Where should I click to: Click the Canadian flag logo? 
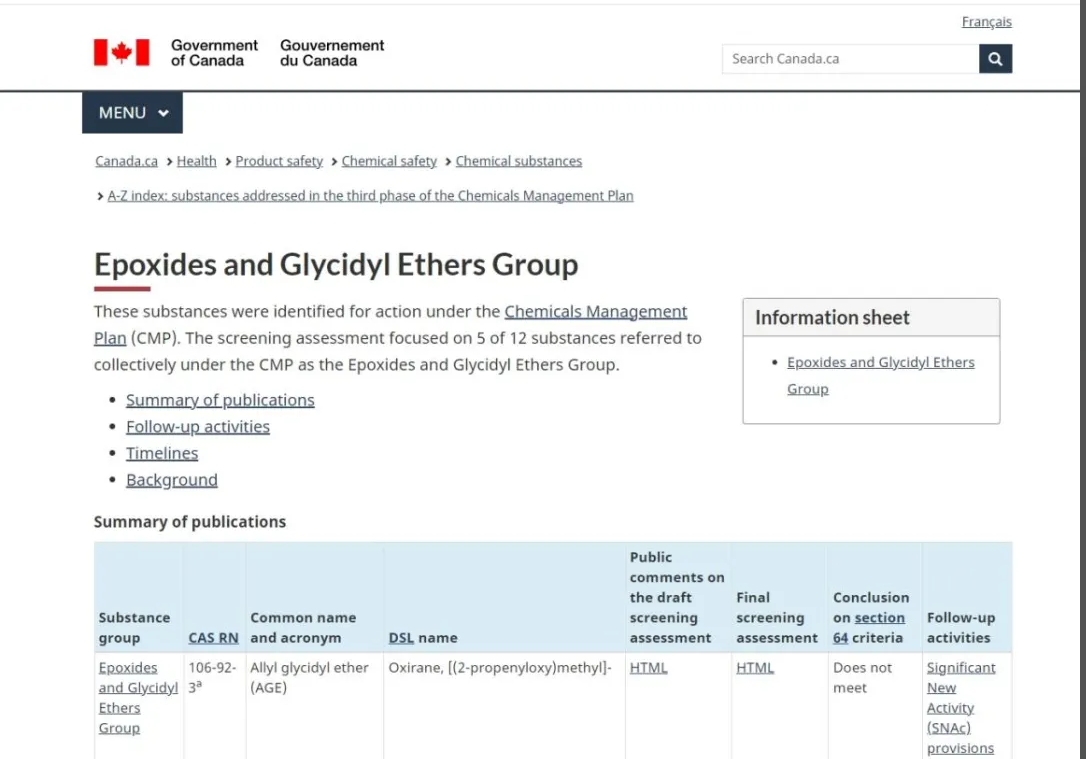point(121,53)
